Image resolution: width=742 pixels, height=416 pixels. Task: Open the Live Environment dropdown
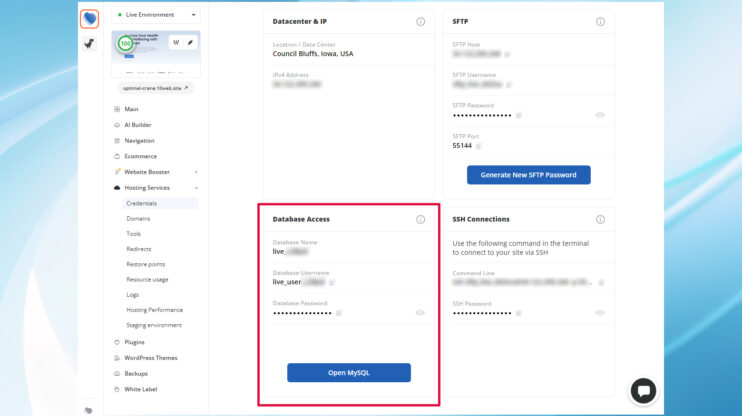click(x=156, y=15)
